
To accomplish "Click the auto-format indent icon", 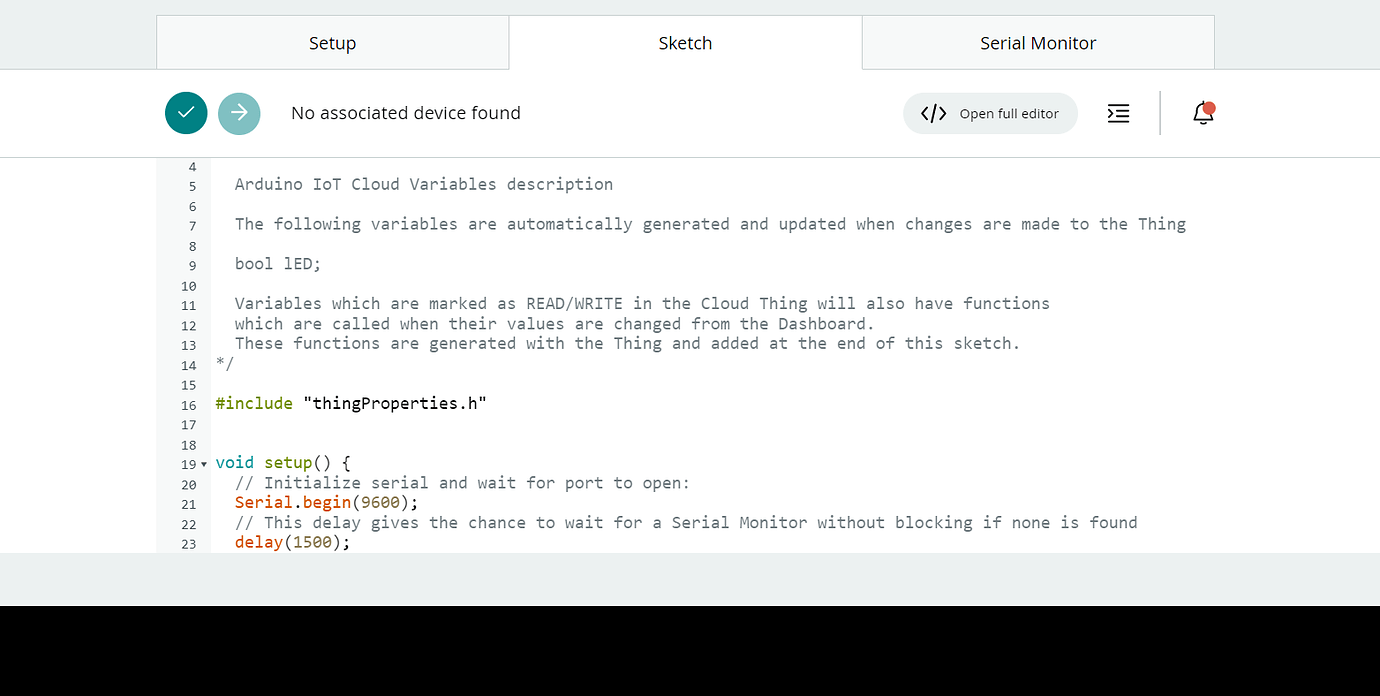I will click(x=1118, y=113).
